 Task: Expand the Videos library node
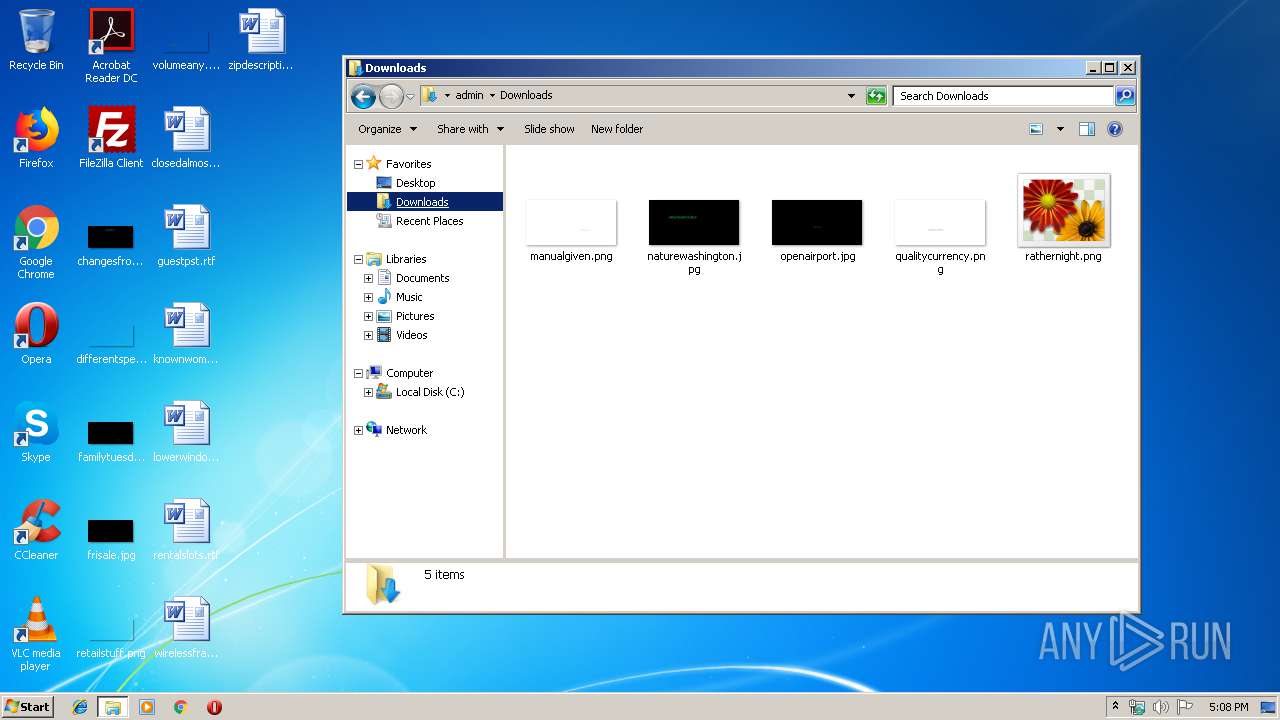[x=368, y=335]
